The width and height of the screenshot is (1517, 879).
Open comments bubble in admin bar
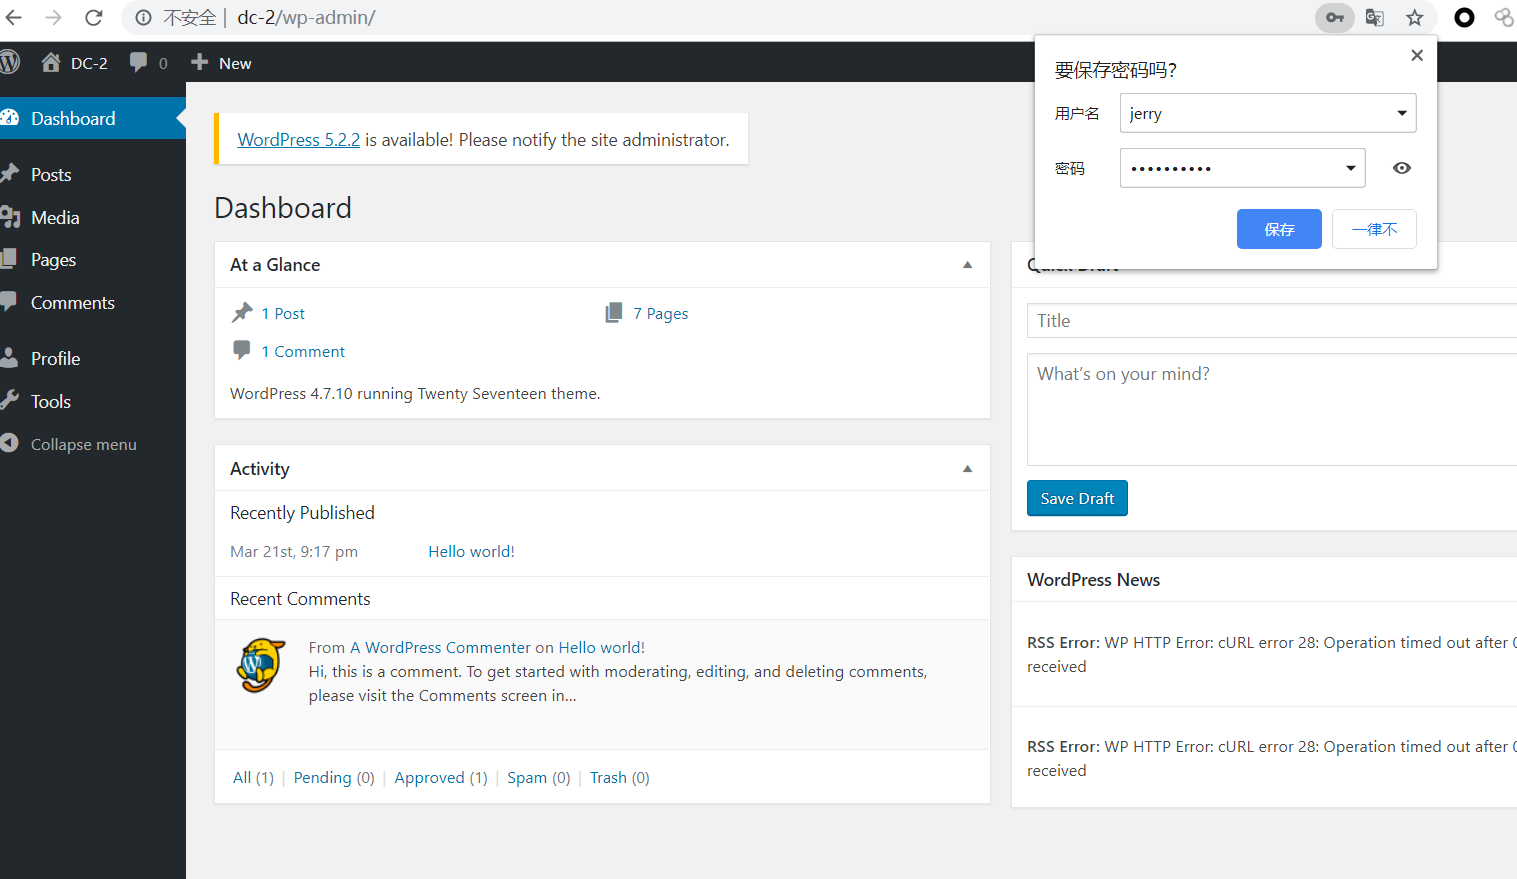click(139, 62)
